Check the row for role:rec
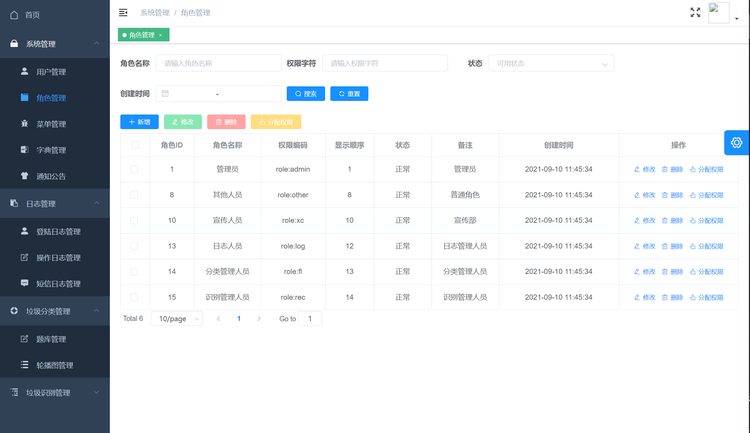 134,297
